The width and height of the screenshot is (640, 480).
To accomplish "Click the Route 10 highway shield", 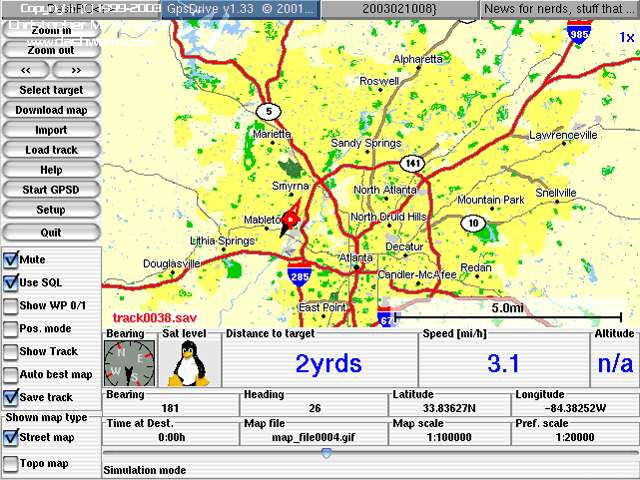I will pos(473,223).
